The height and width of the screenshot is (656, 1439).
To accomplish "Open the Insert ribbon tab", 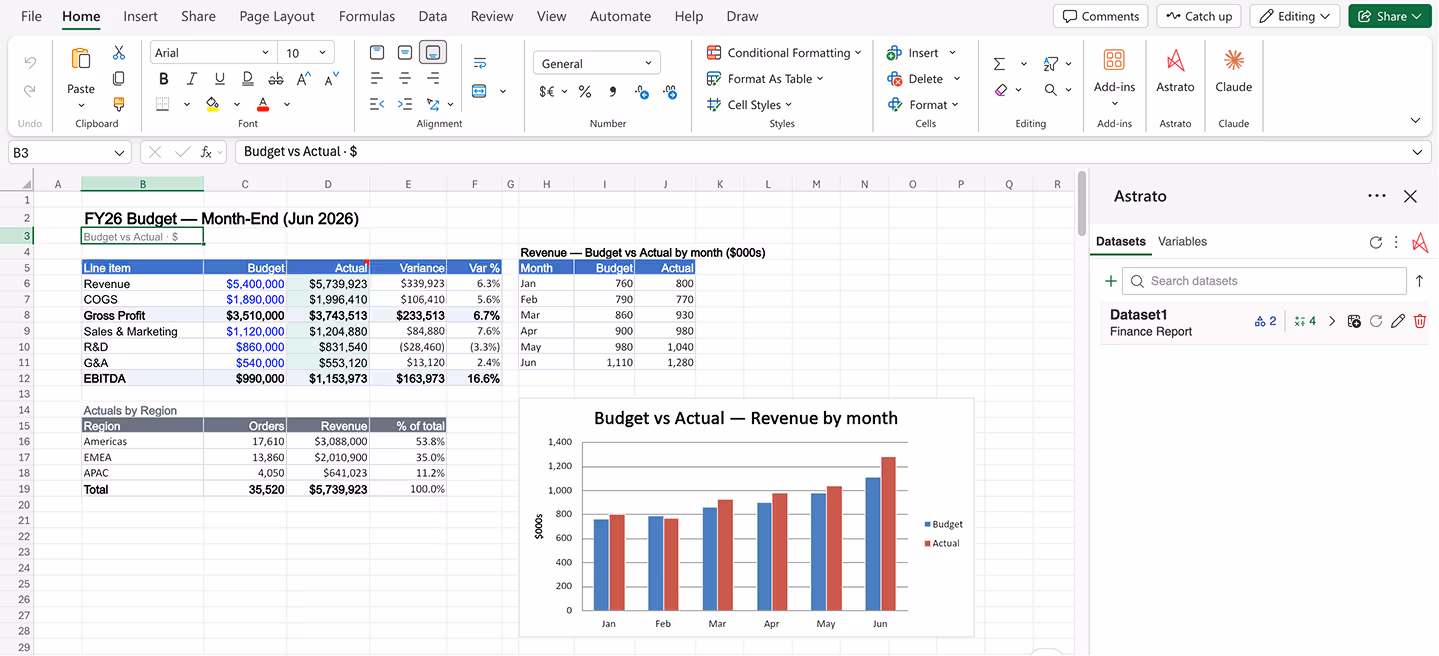I will (x=140, y=16).
